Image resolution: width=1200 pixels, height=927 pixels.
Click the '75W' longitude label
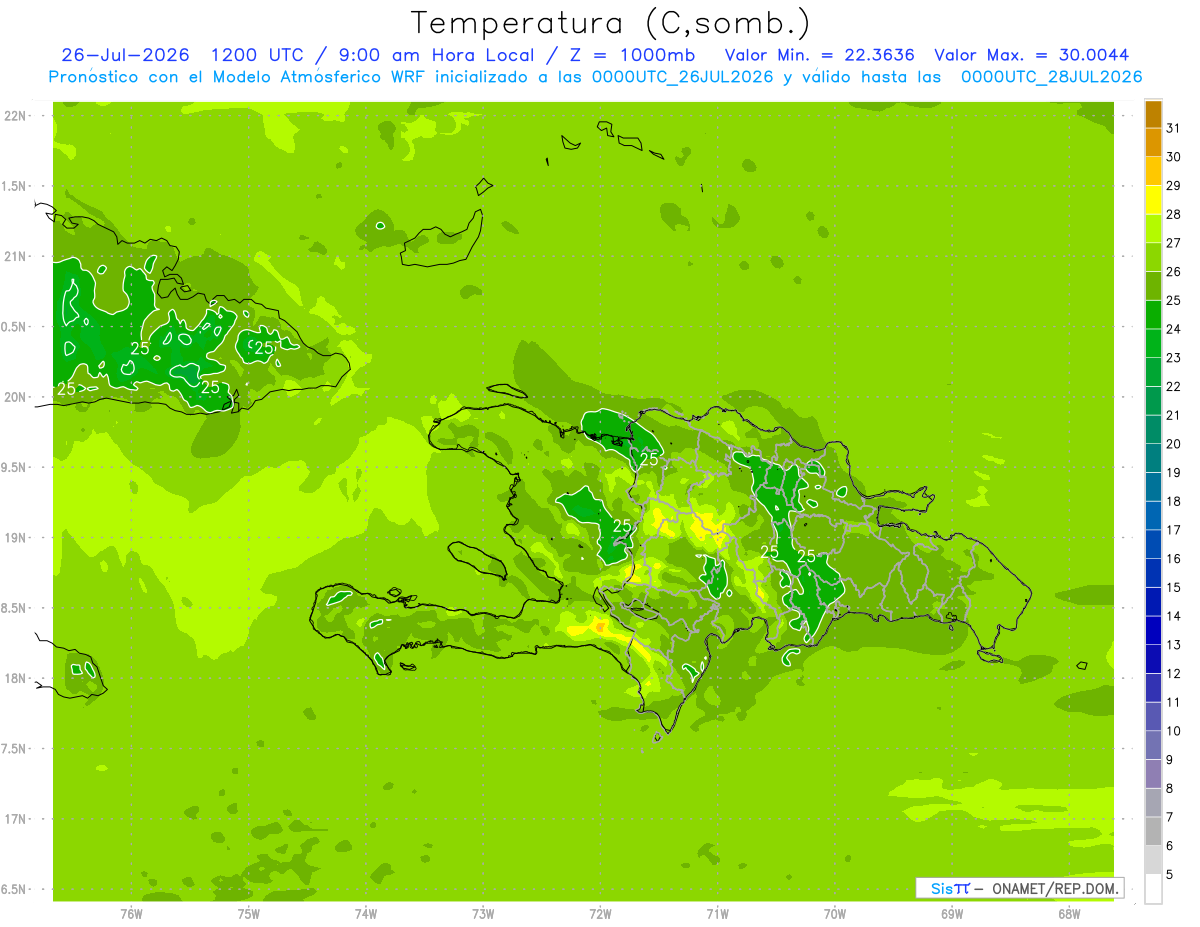249,914
